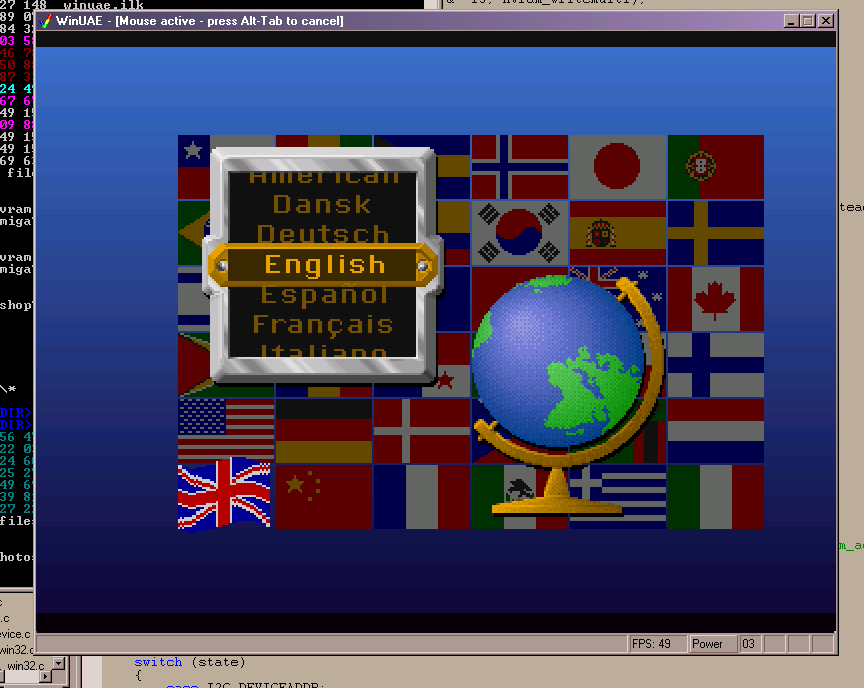
Task: Click the Chinese flag
Action: (x=324, y=496)
